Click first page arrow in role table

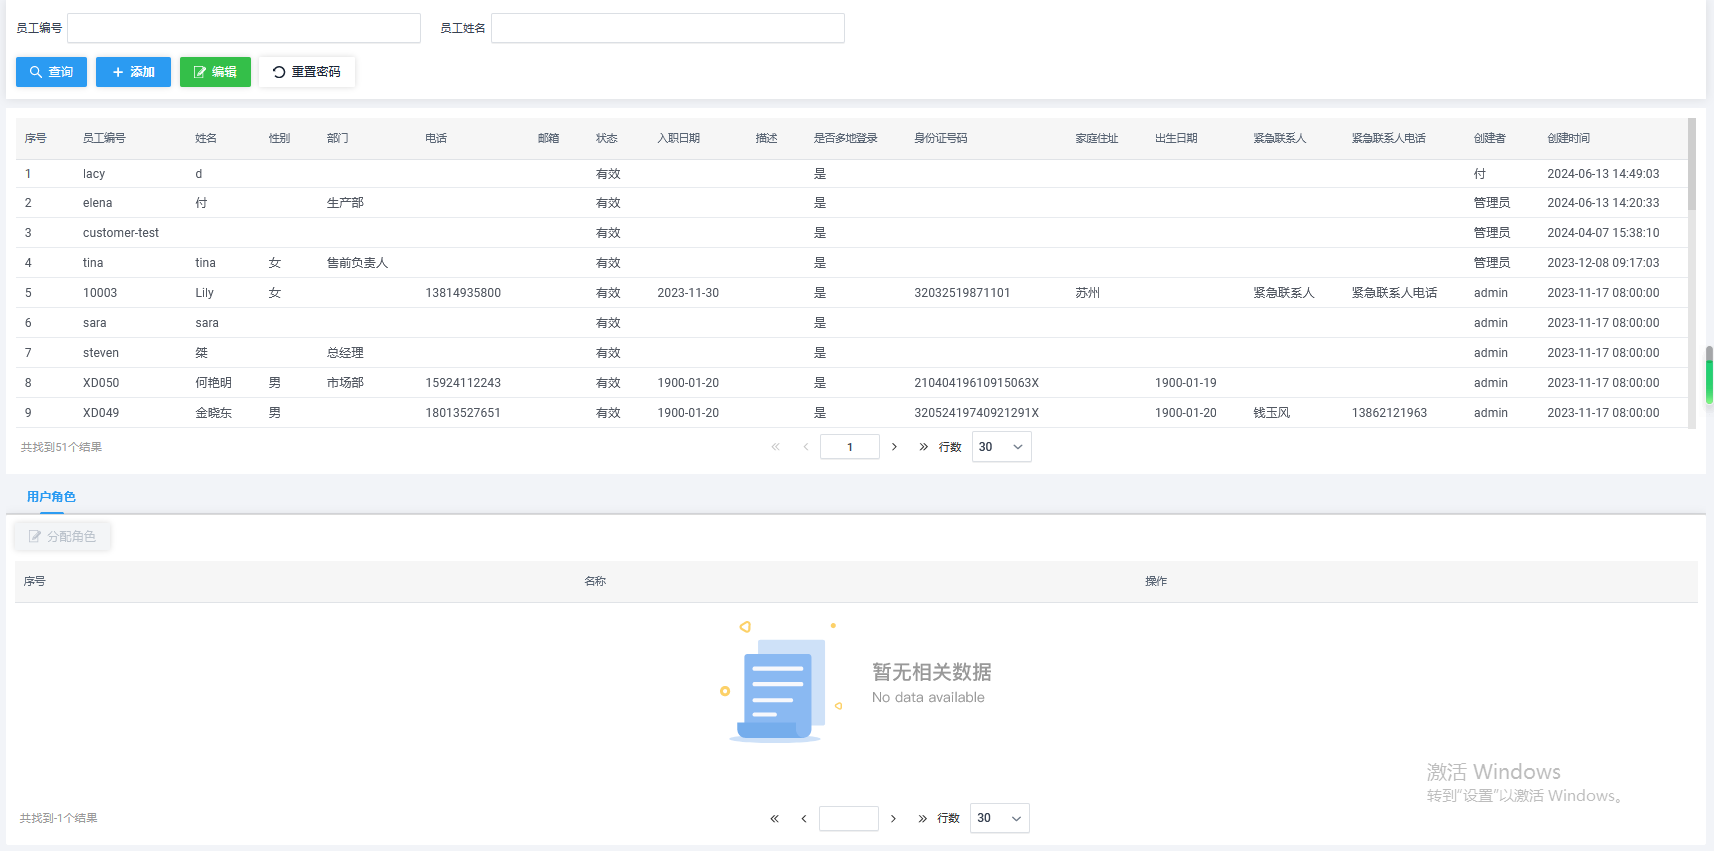click(774, 818)
